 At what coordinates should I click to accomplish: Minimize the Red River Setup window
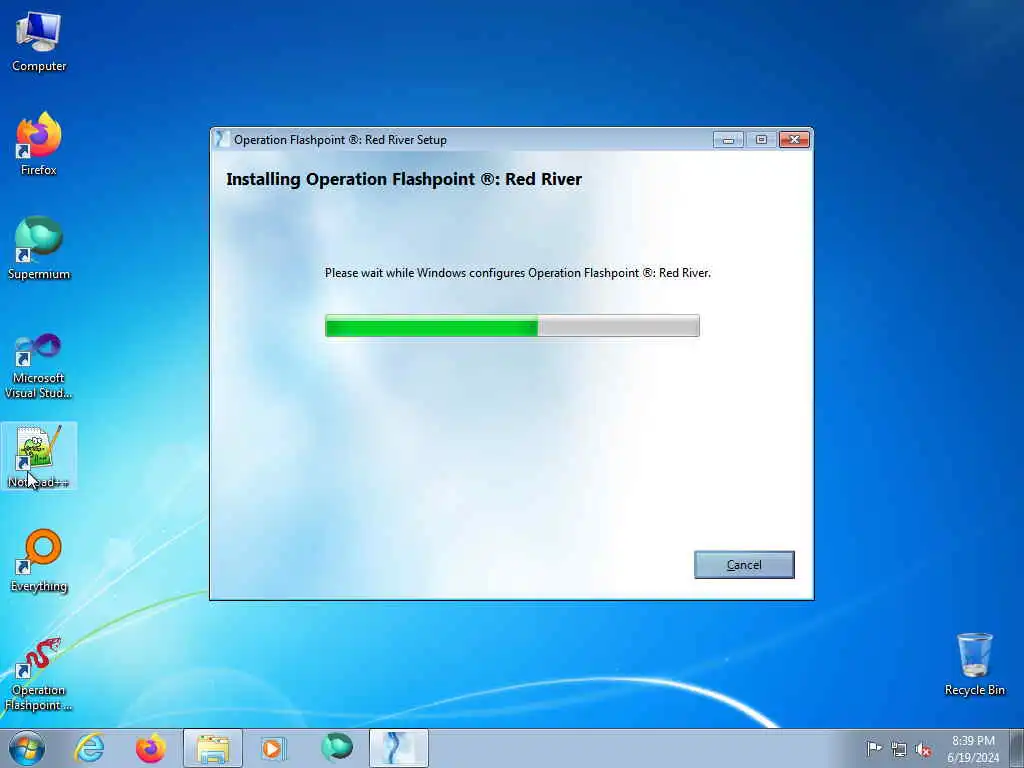point(728,140)
